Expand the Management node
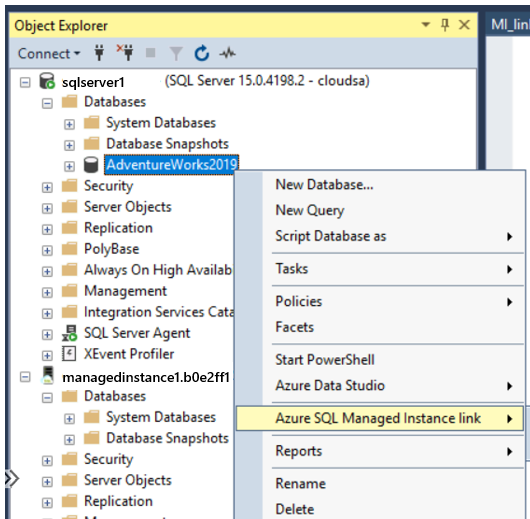Image resolution: width=530 pixels, height=519 pixels. 47,292
